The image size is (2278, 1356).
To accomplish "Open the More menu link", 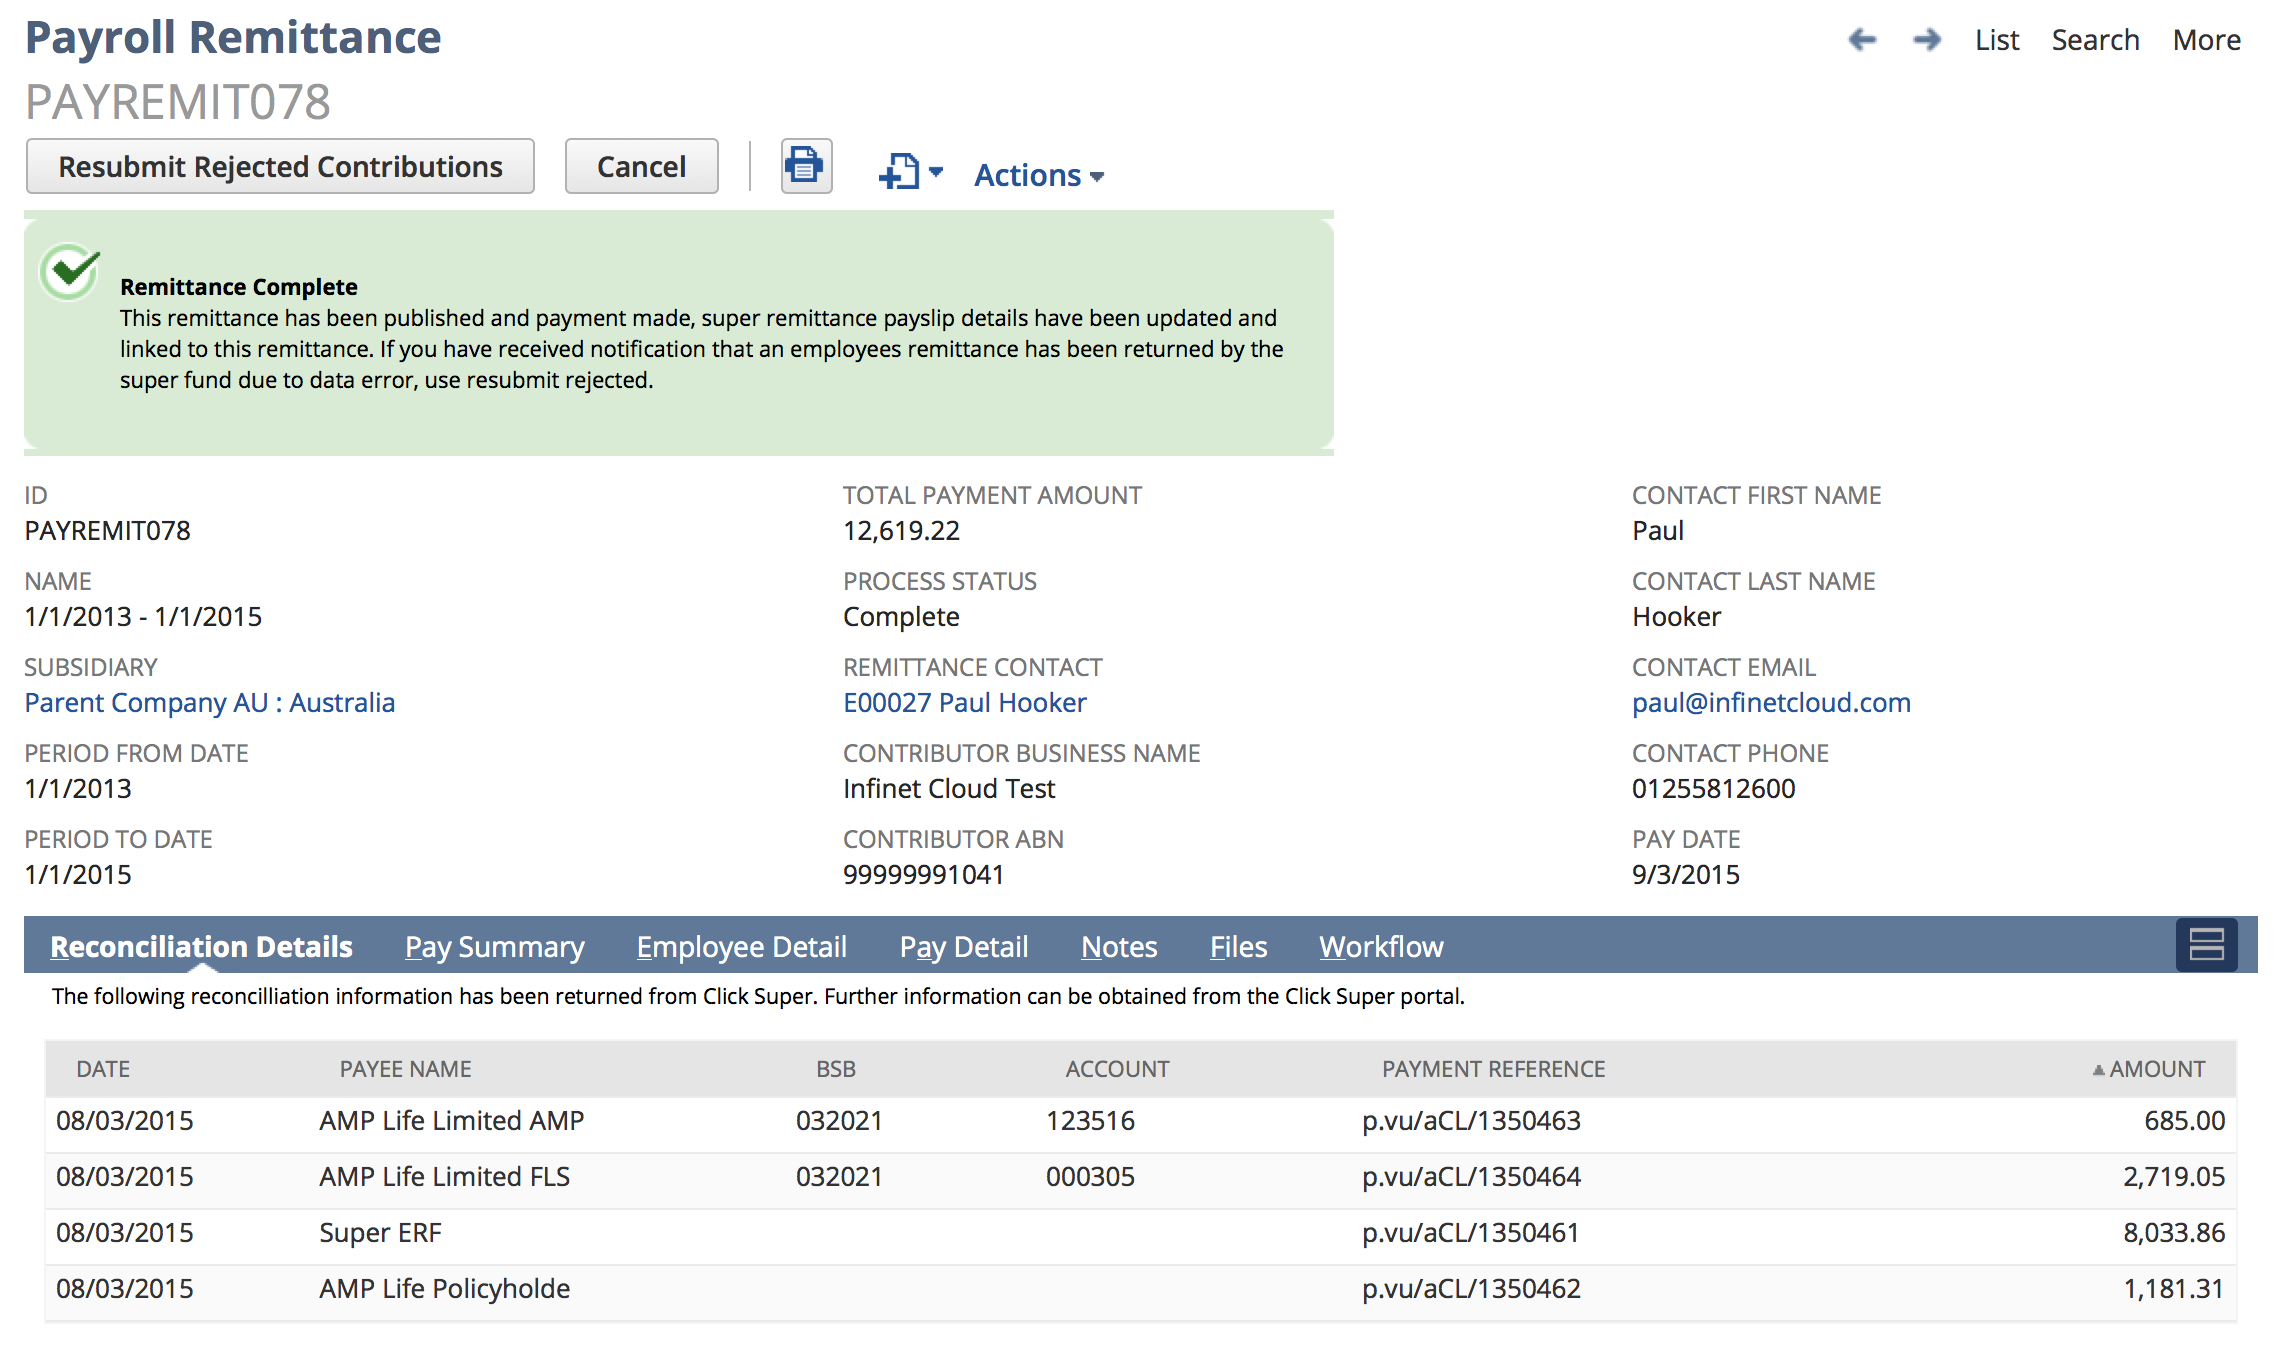I will tap(2206, 40).
